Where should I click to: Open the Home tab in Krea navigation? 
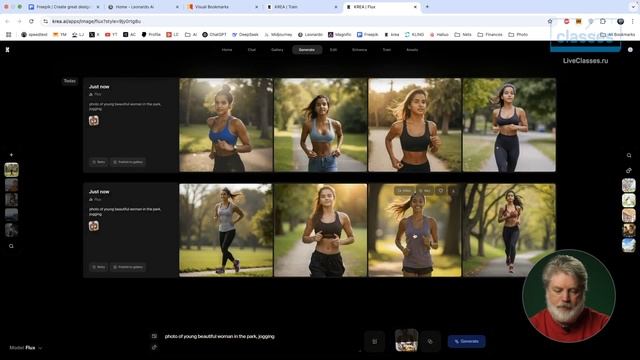(x=227, y=50)
